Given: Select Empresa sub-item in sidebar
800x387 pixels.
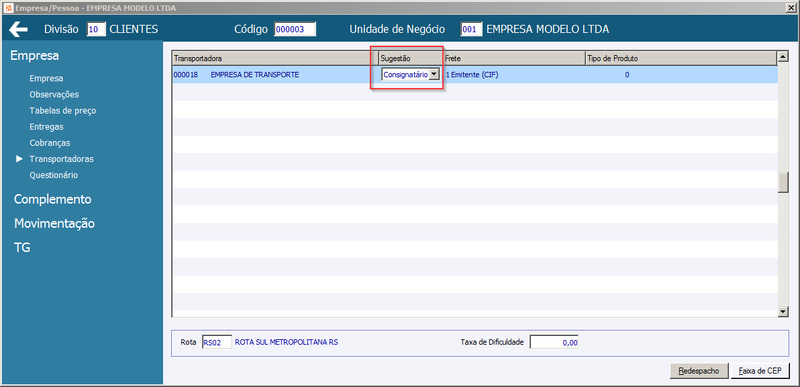Looking at the screenshot, I should [x=46, y=79].
